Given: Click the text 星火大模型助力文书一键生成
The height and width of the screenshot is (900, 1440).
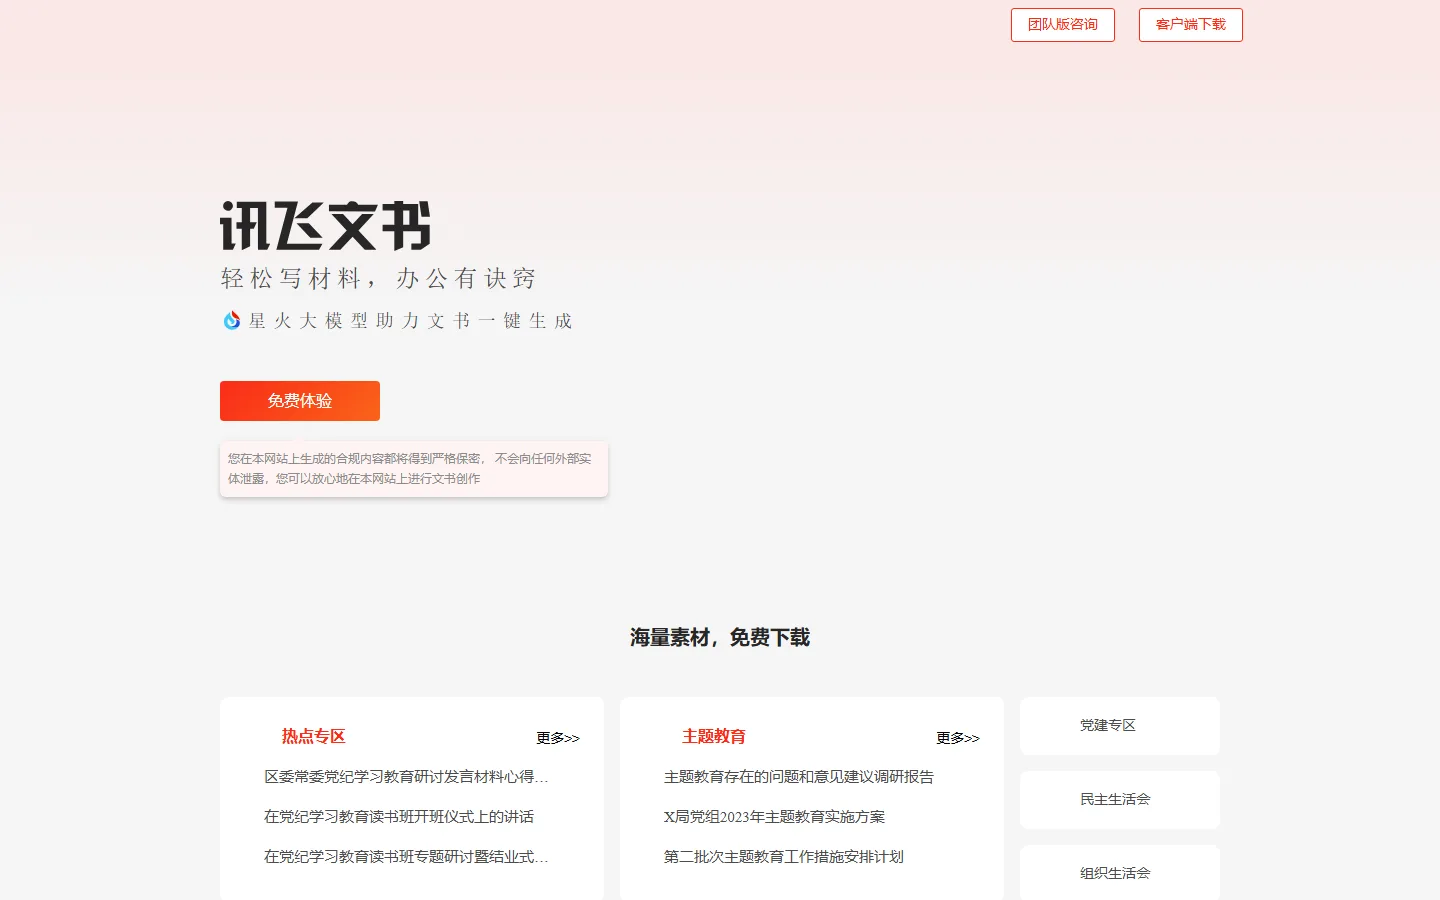Looking at the screenshot, I should (x=410, y=321).
